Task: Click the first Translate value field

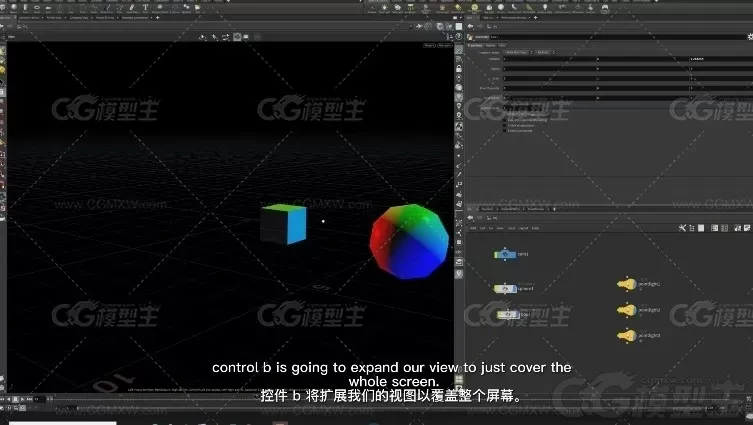Action: (x=550, y=59)
